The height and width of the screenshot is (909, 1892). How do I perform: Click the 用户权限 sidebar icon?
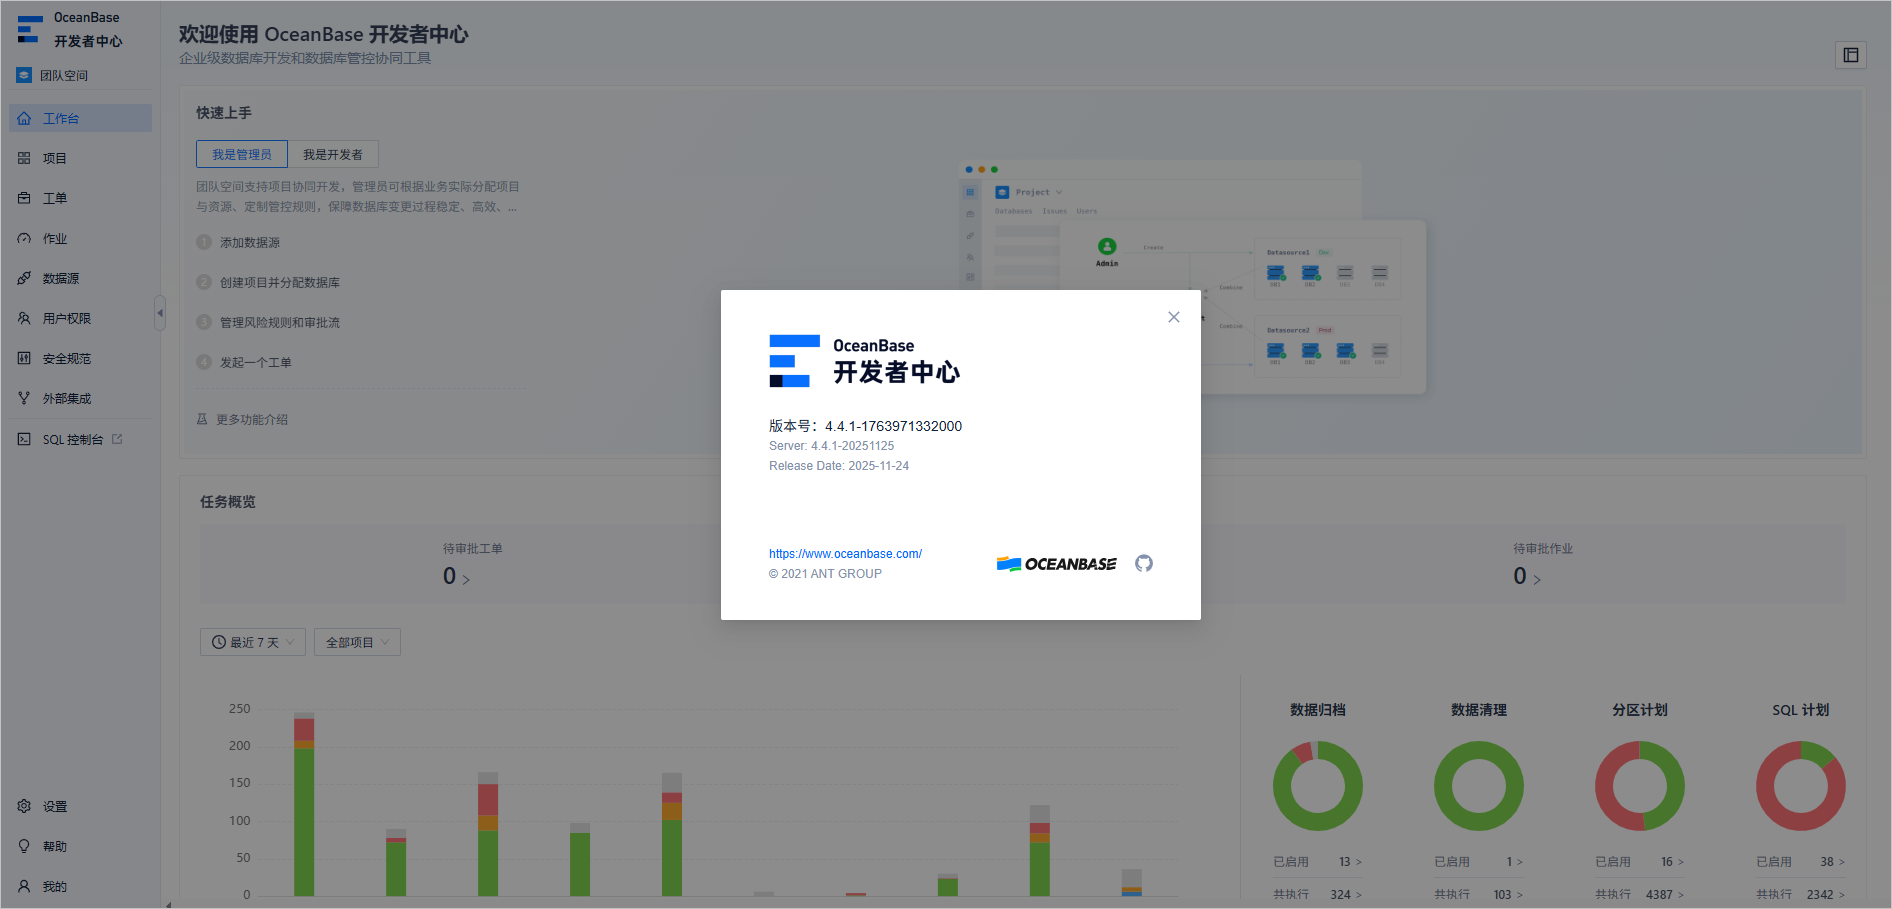point(24,319)
